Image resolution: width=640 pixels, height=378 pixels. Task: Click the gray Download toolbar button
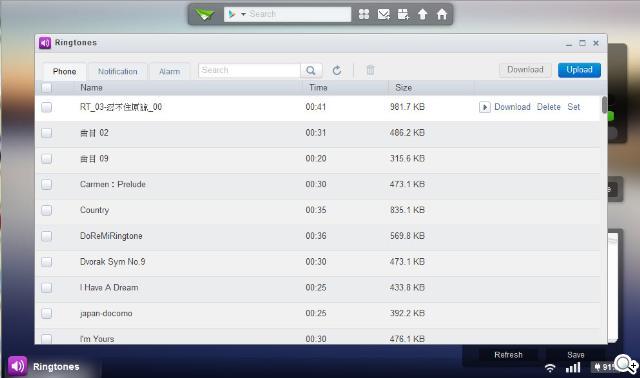point(525,70)
